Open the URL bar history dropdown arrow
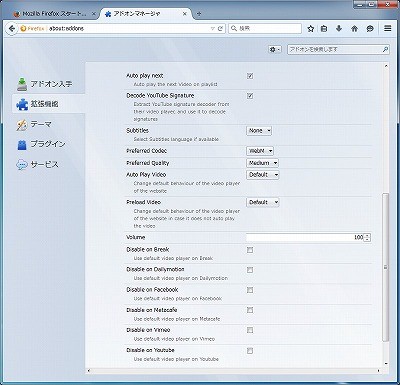The height and width of the screenshot is (385, 400). tap(213, 29)
